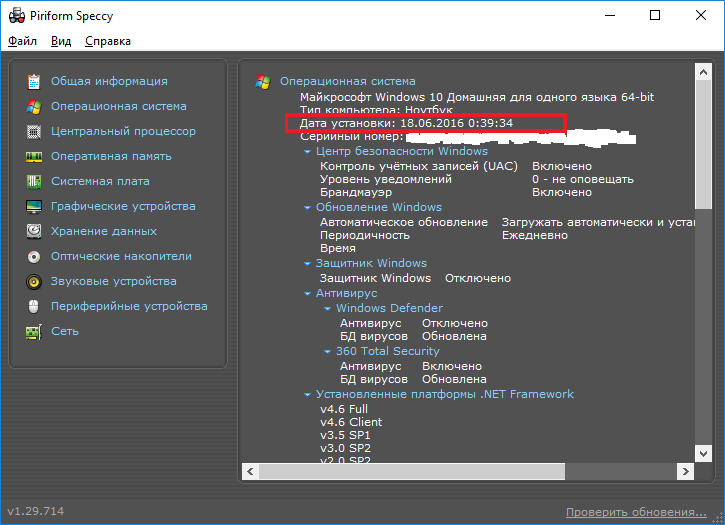Collapse the Антивирус node
Viewport: 725px width, 525px height.
tap(307, 294)
